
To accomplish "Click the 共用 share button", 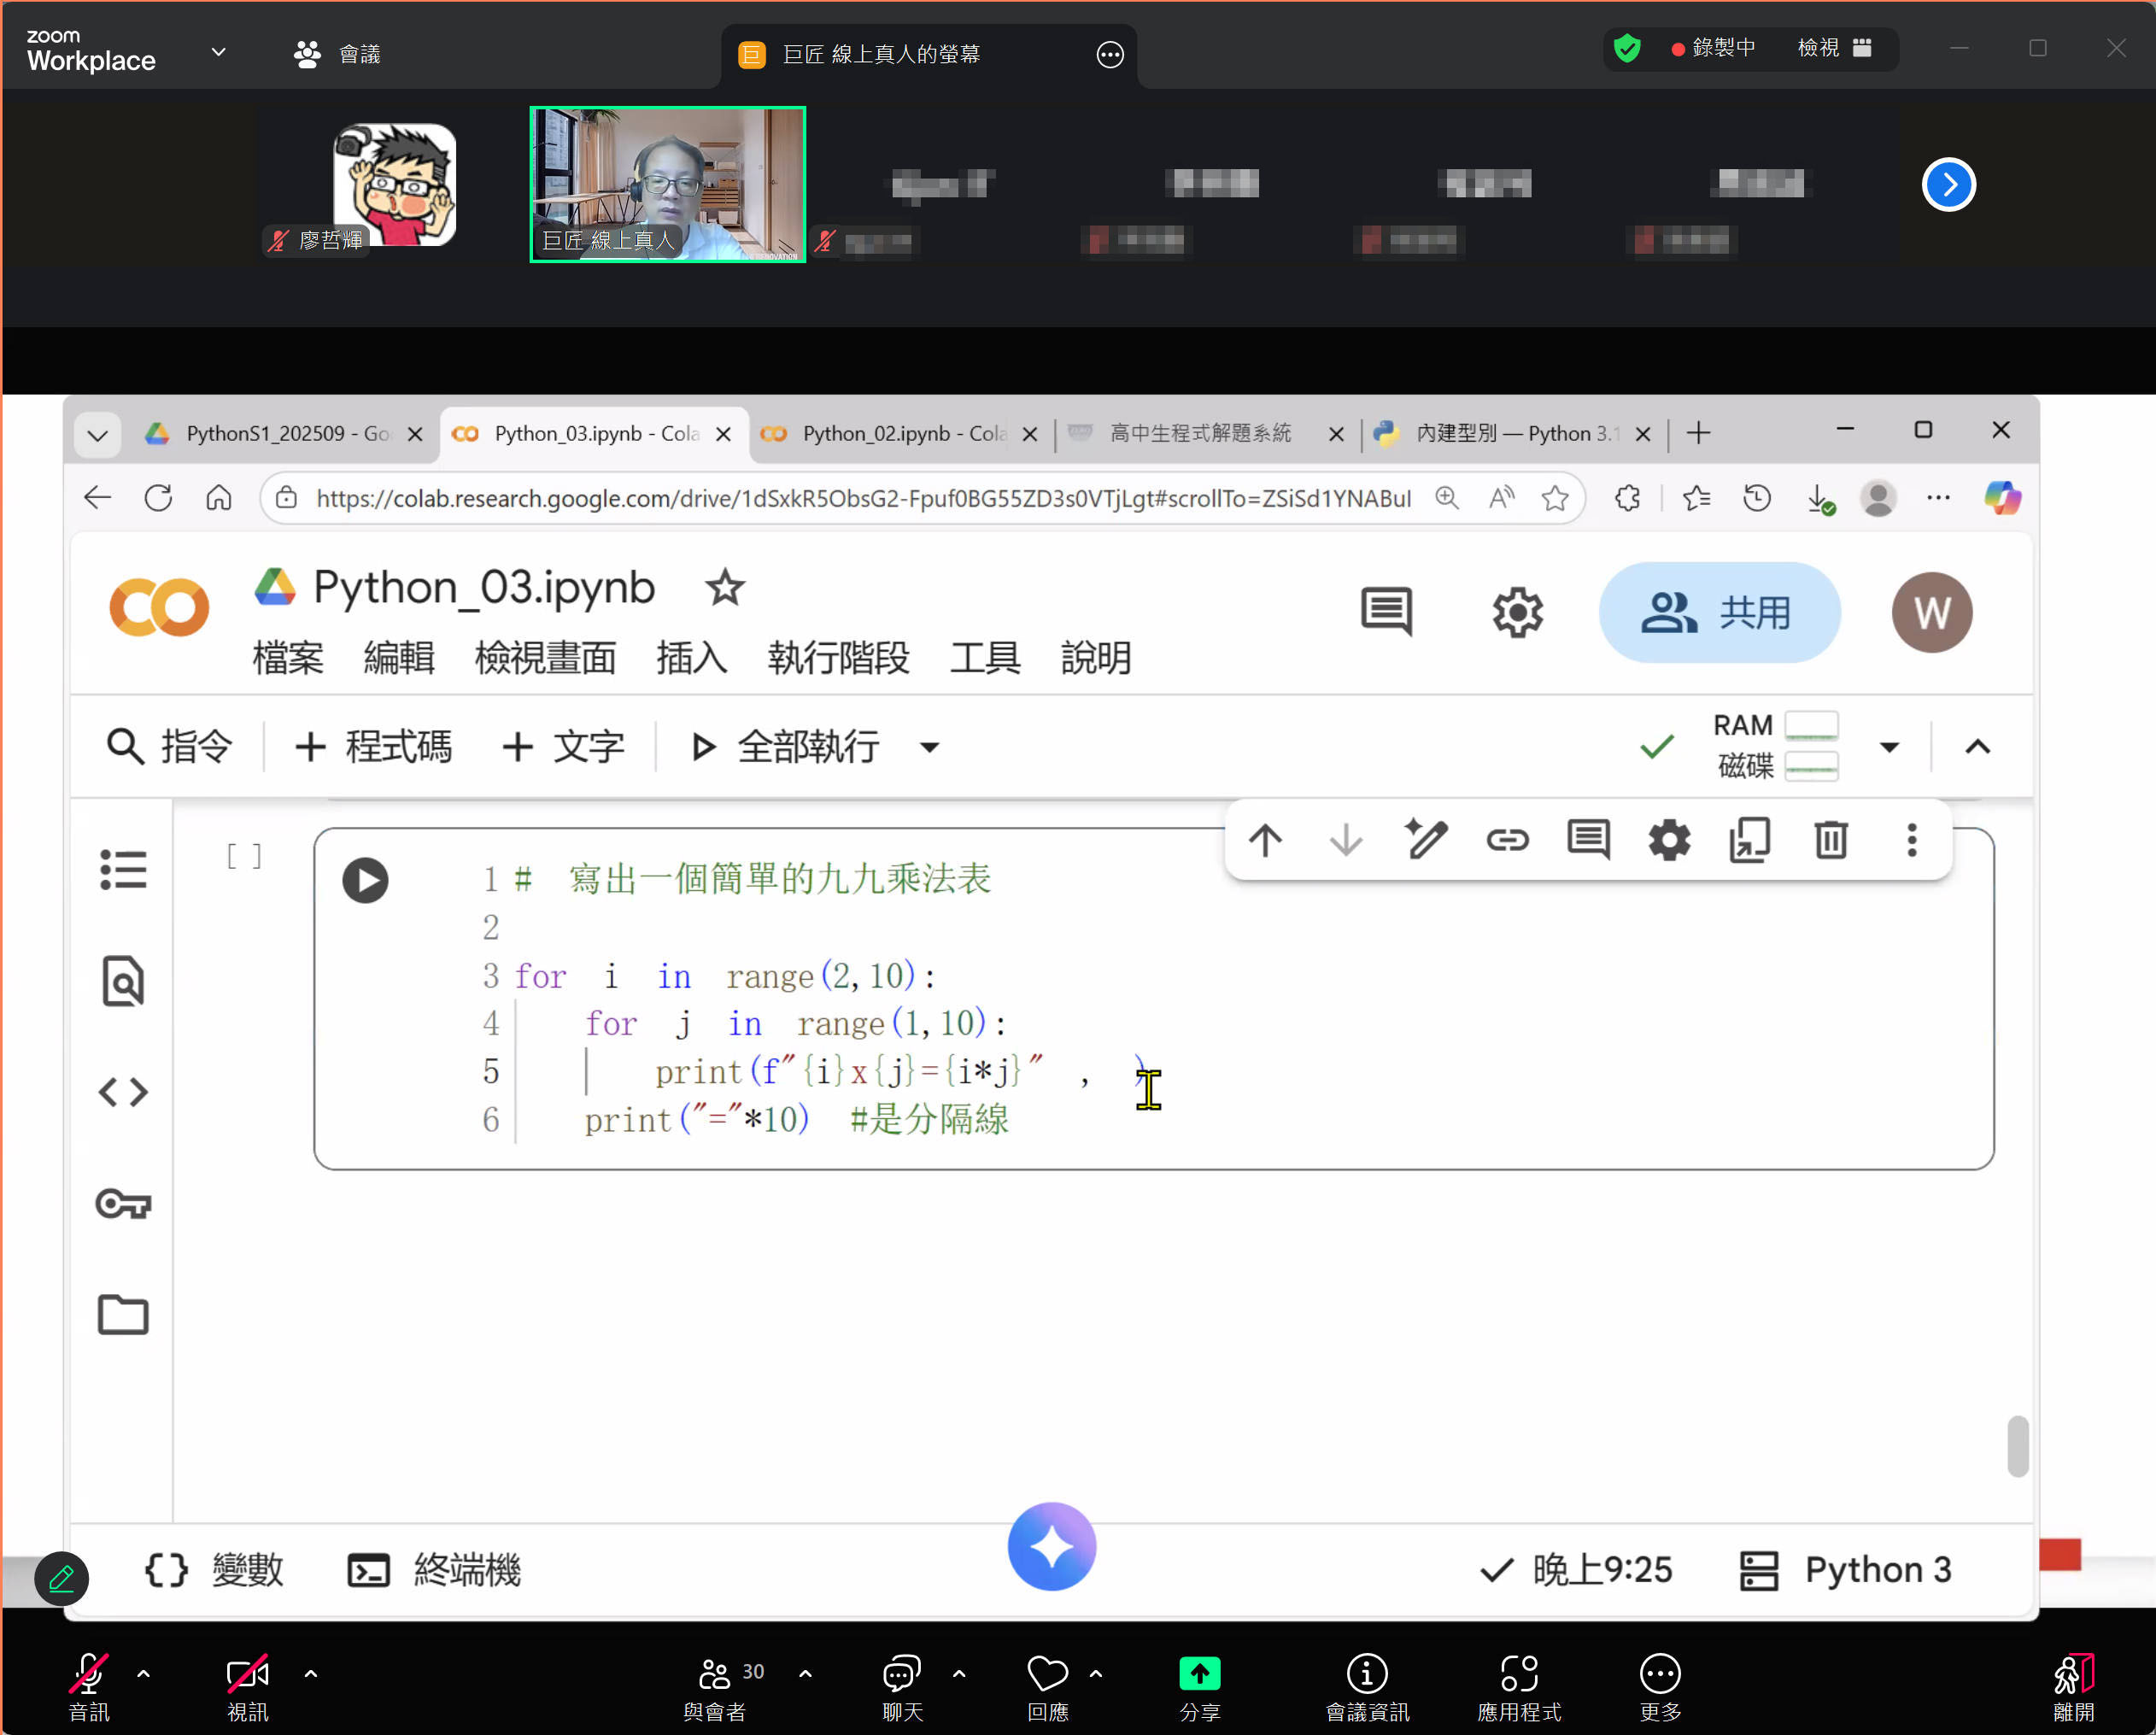I will 1719,613.
